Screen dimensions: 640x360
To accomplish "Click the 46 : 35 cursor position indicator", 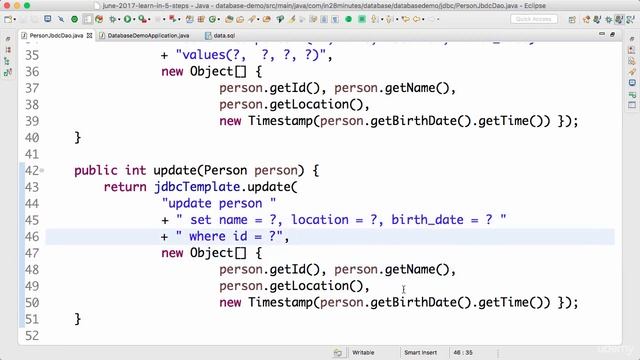I will pos(463,352).
